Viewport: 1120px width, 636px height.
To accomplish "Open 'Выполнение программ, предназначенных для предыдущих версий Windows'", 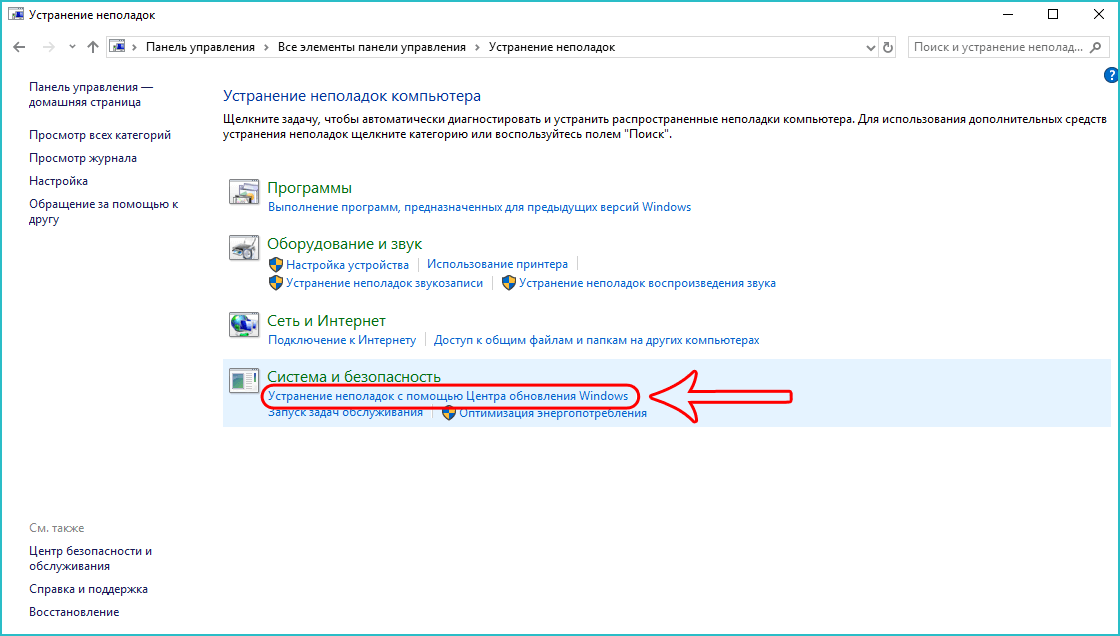I will (x=479, y=207).
